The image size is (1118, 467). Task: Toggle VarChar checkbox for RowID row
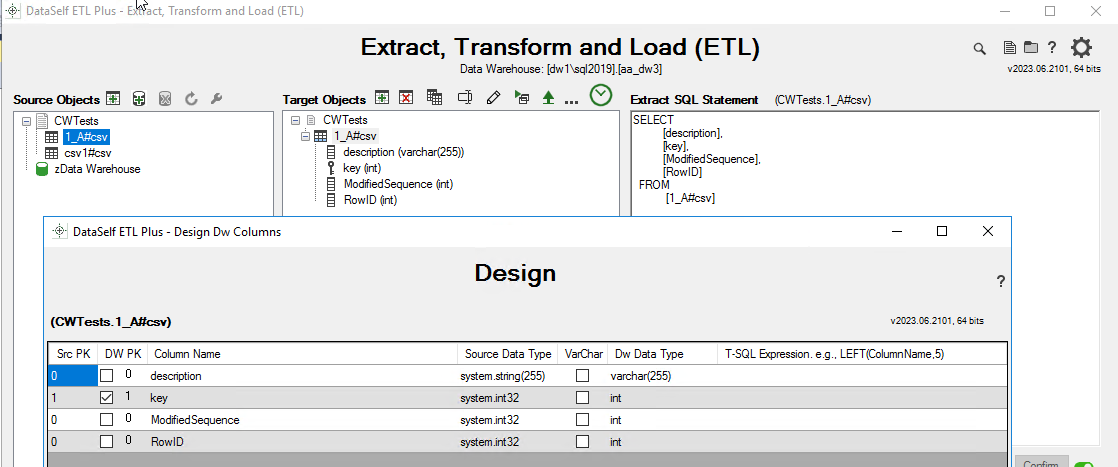pos(583,442)
